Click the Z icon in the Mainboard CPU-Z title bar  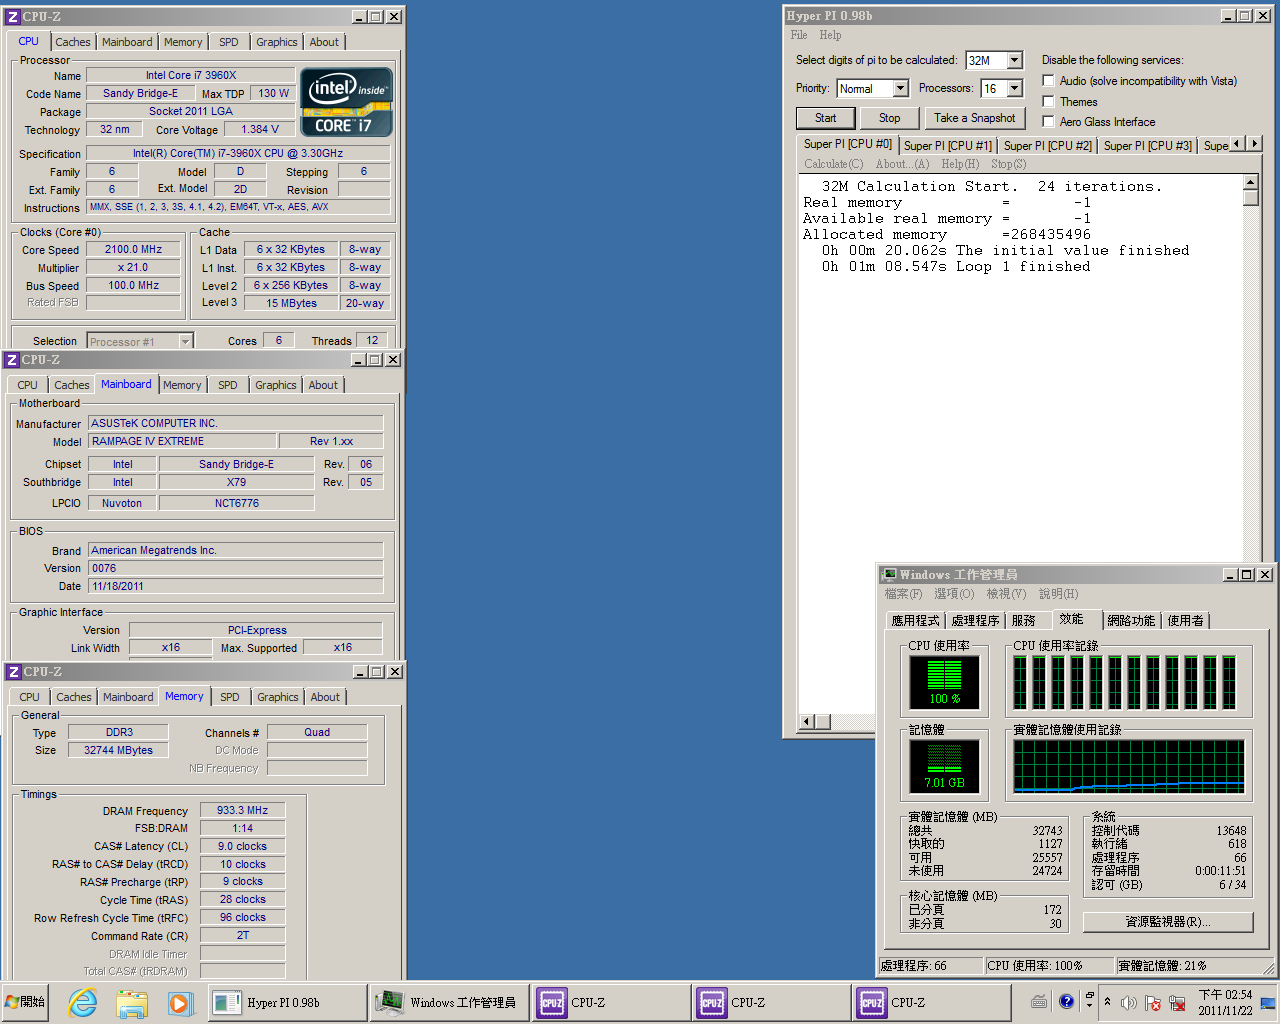(x=12, y=360)
